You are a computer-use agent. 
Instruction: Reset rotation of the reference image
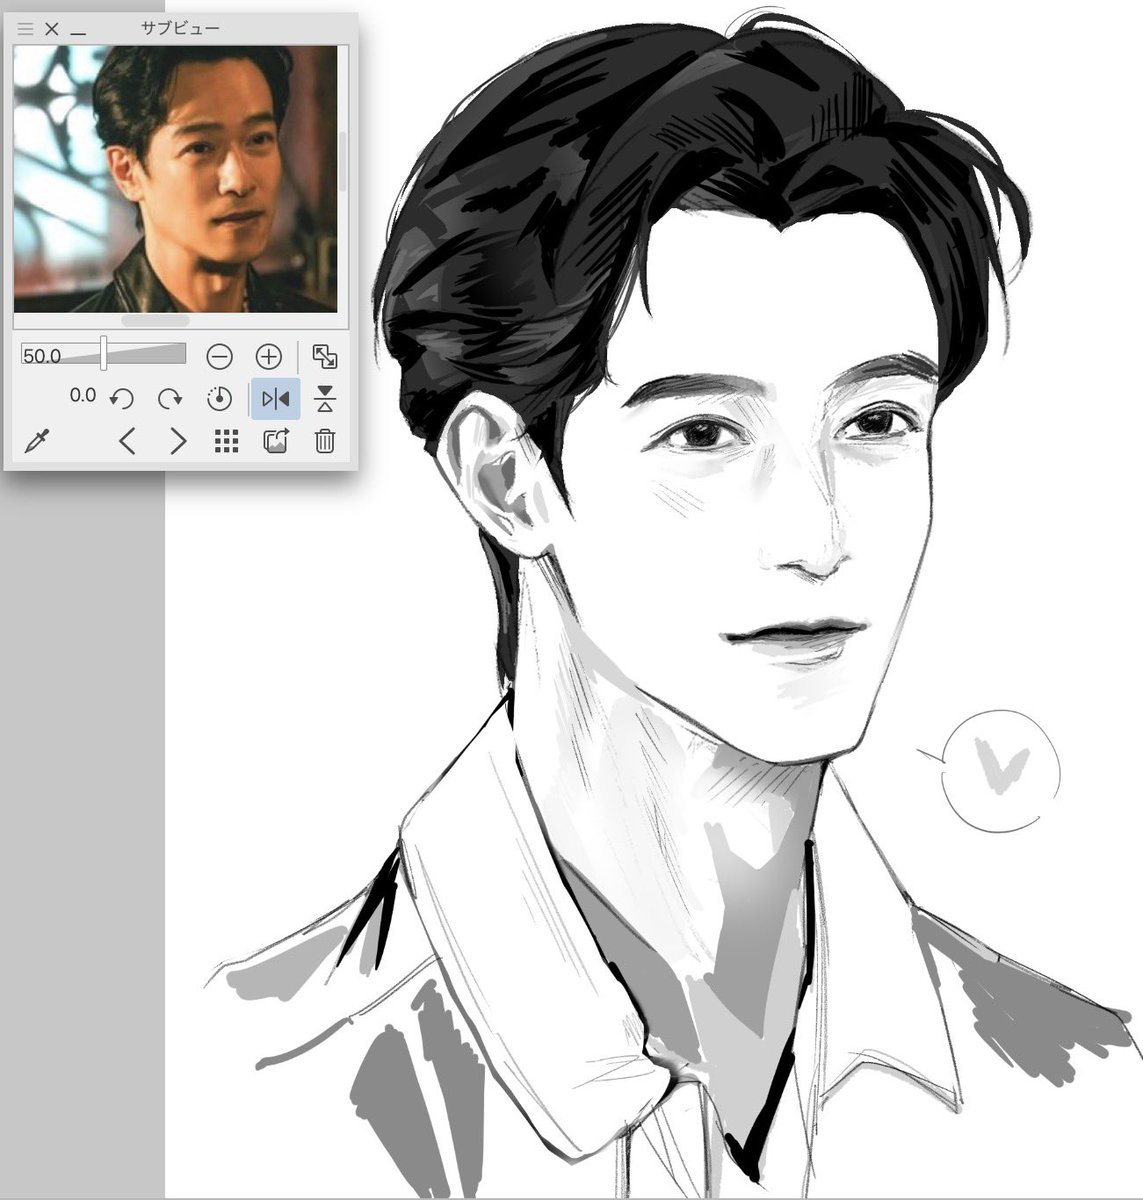pos(219,399)
